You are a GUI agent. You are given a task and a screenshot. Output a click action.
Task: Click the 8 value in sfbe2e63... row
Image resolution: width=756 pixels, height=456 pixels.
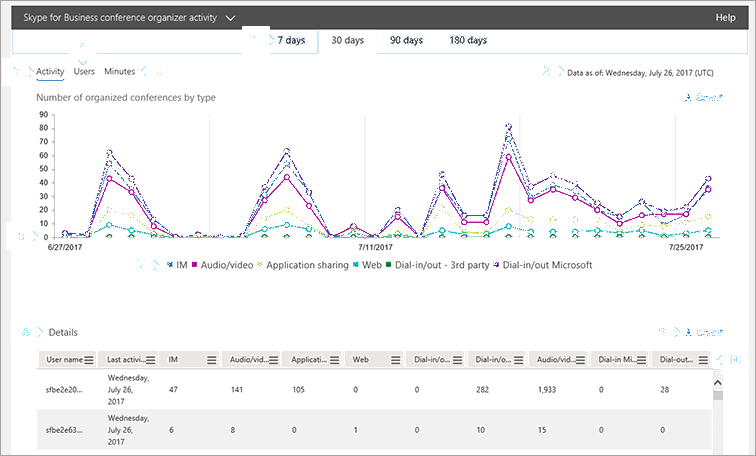pos(233,430)
